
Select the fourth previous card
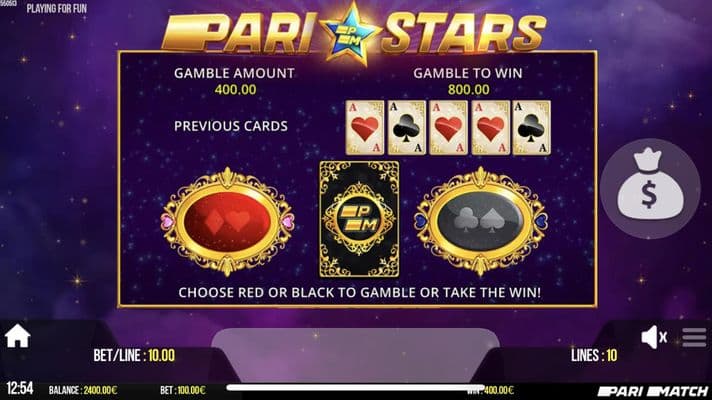490,128
